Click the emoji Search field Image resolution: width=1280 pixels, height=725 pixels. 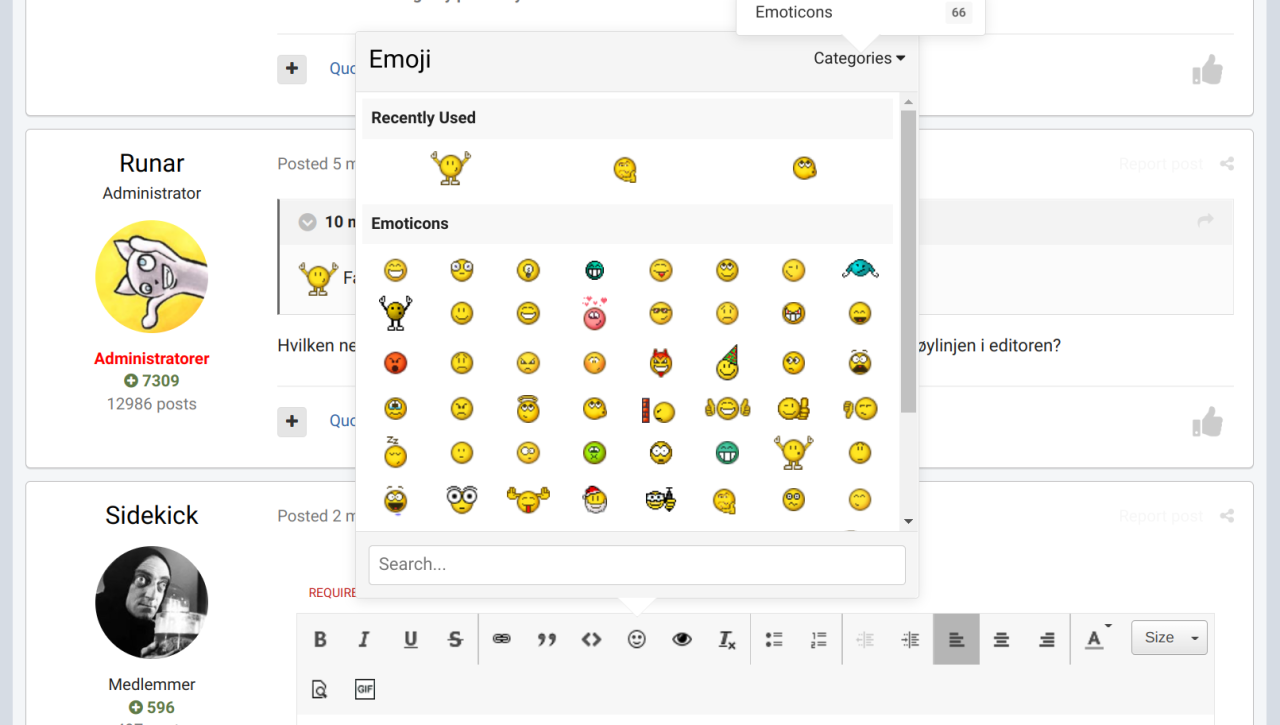point(637,564)
